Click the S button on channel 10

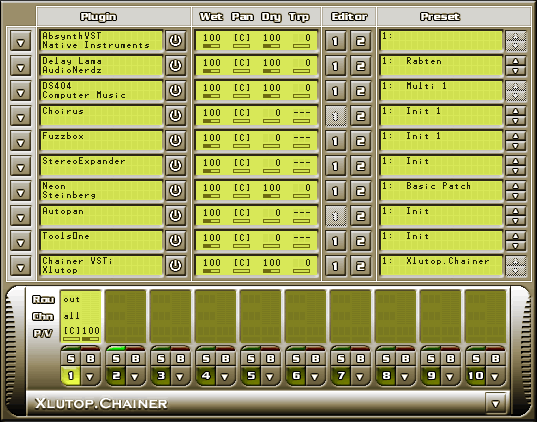(x=476, y=359)
